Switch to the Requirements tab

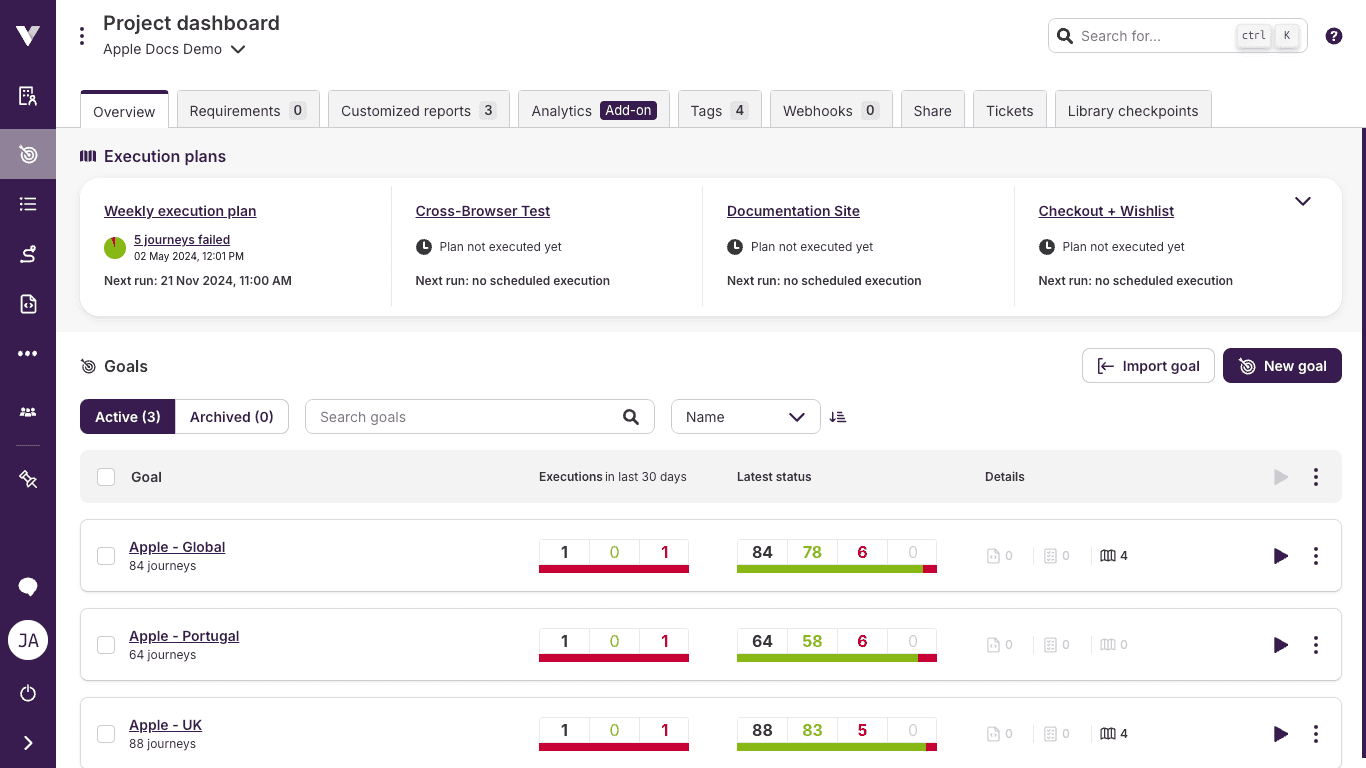(x=247, y=110)
